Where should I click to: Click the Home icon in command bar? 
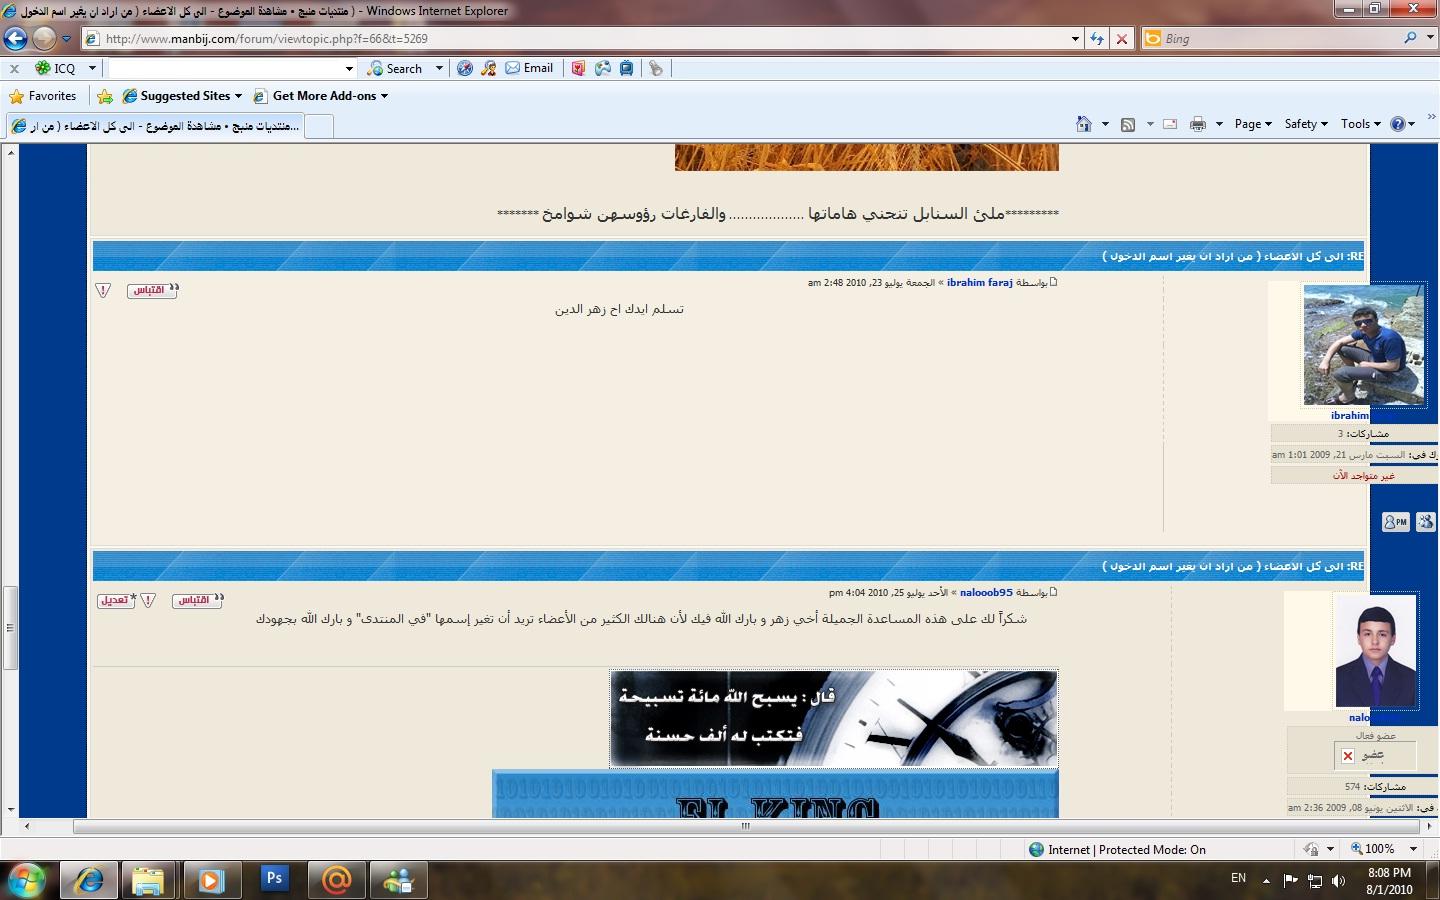click(x=1083, y=124)
